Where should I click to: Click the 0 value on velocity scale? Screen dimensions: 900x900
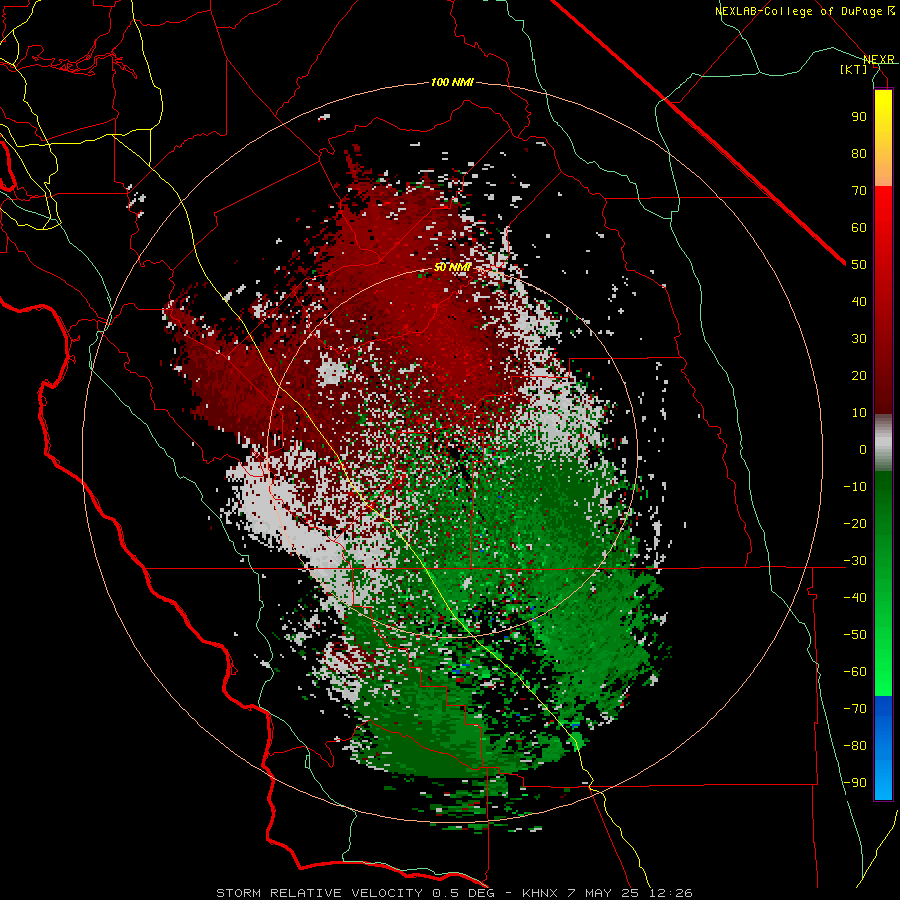(x=863, y=449)
